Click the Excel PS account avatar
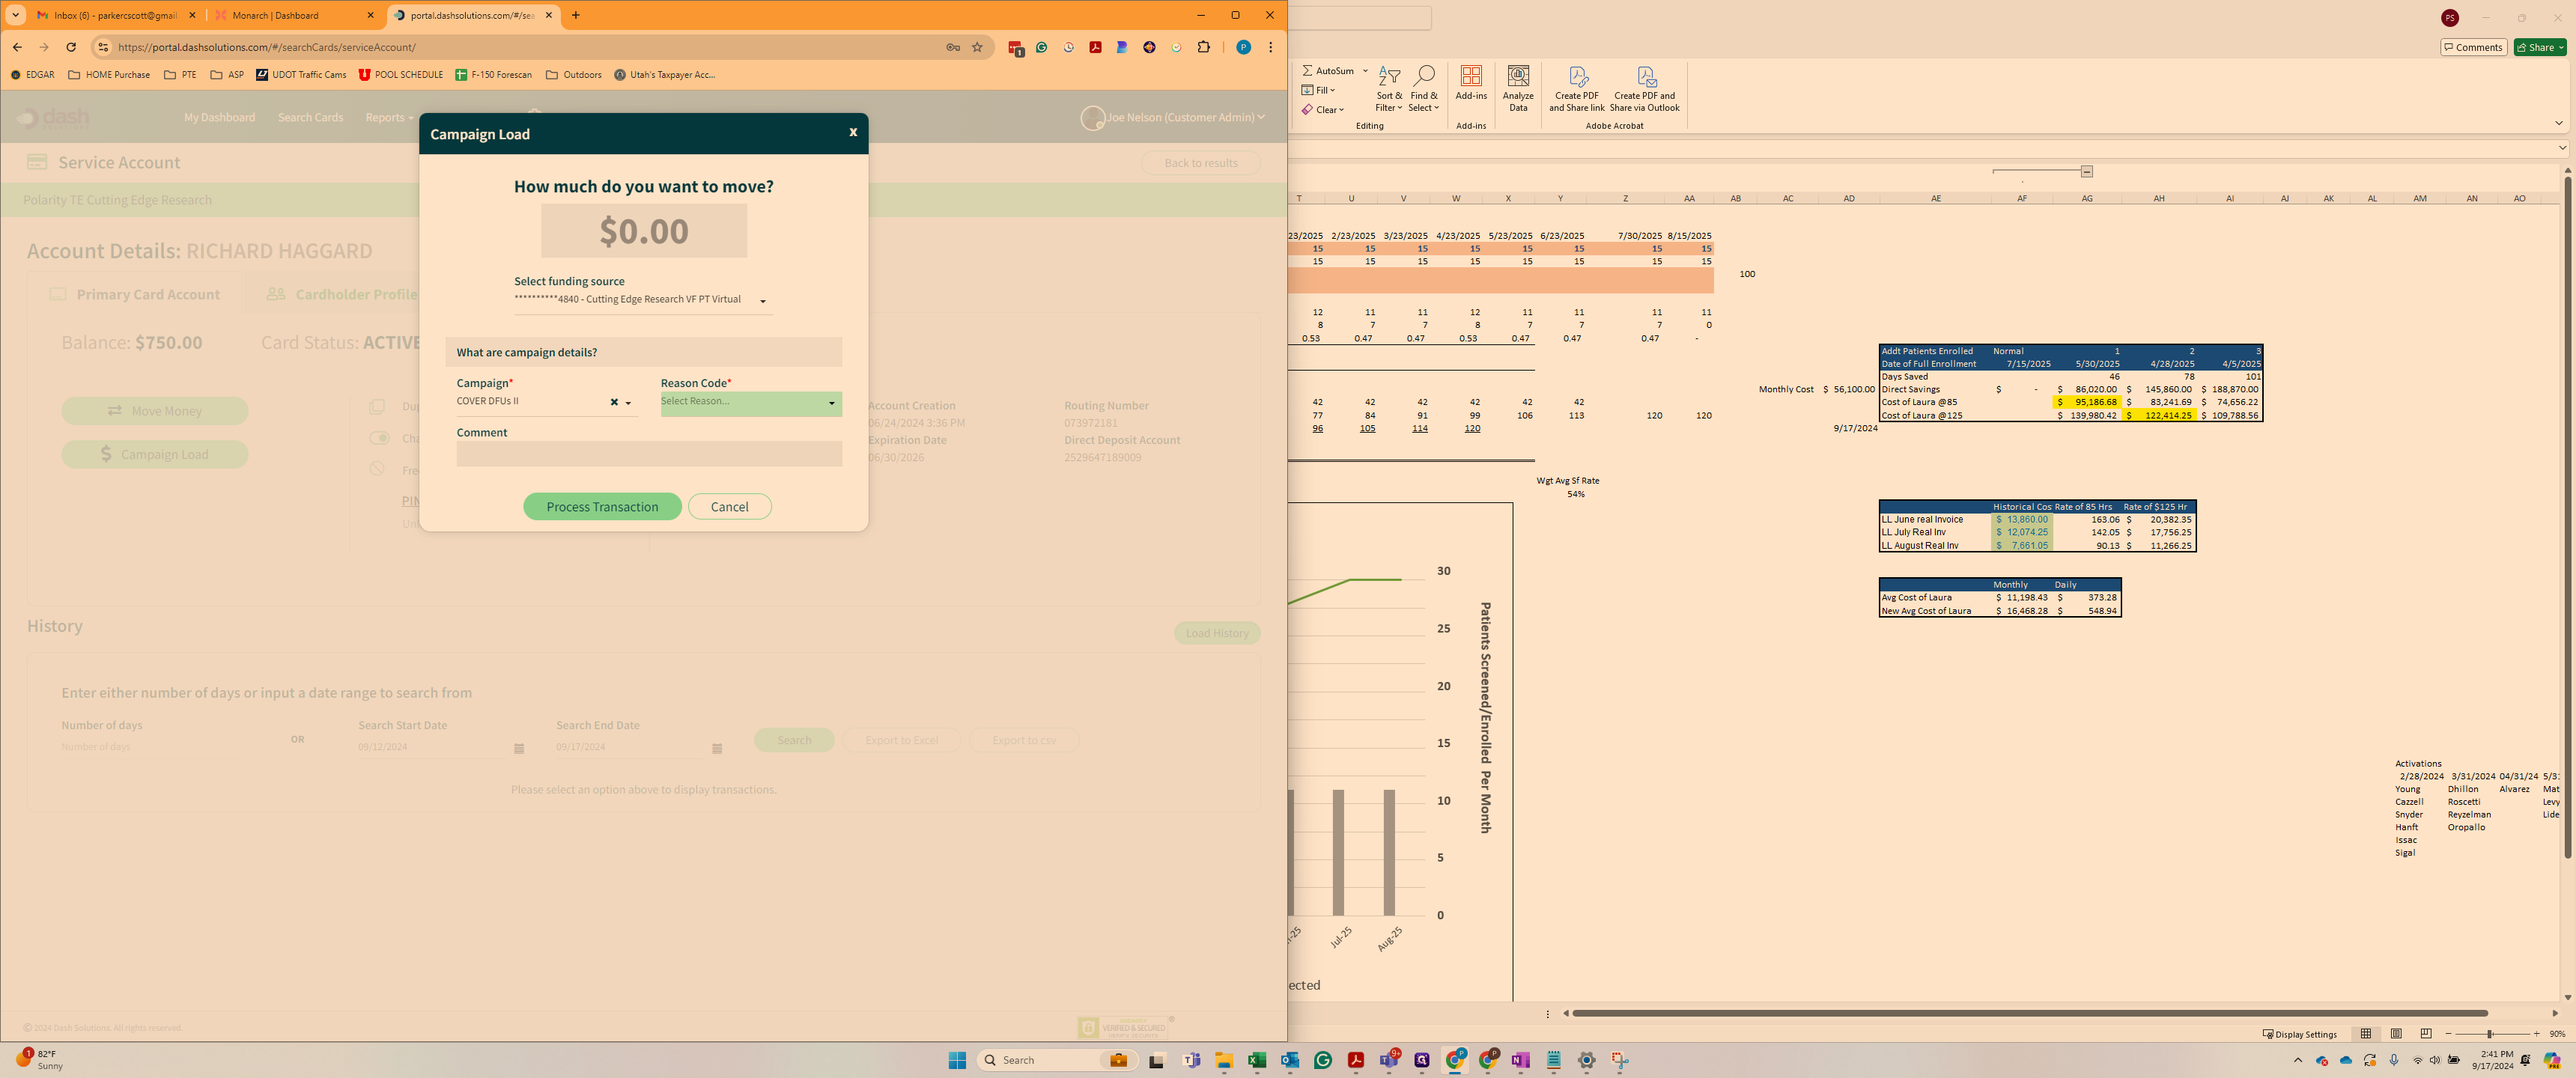The width and height of the screenshot is (2576, 1078). tap(2449, 17)
